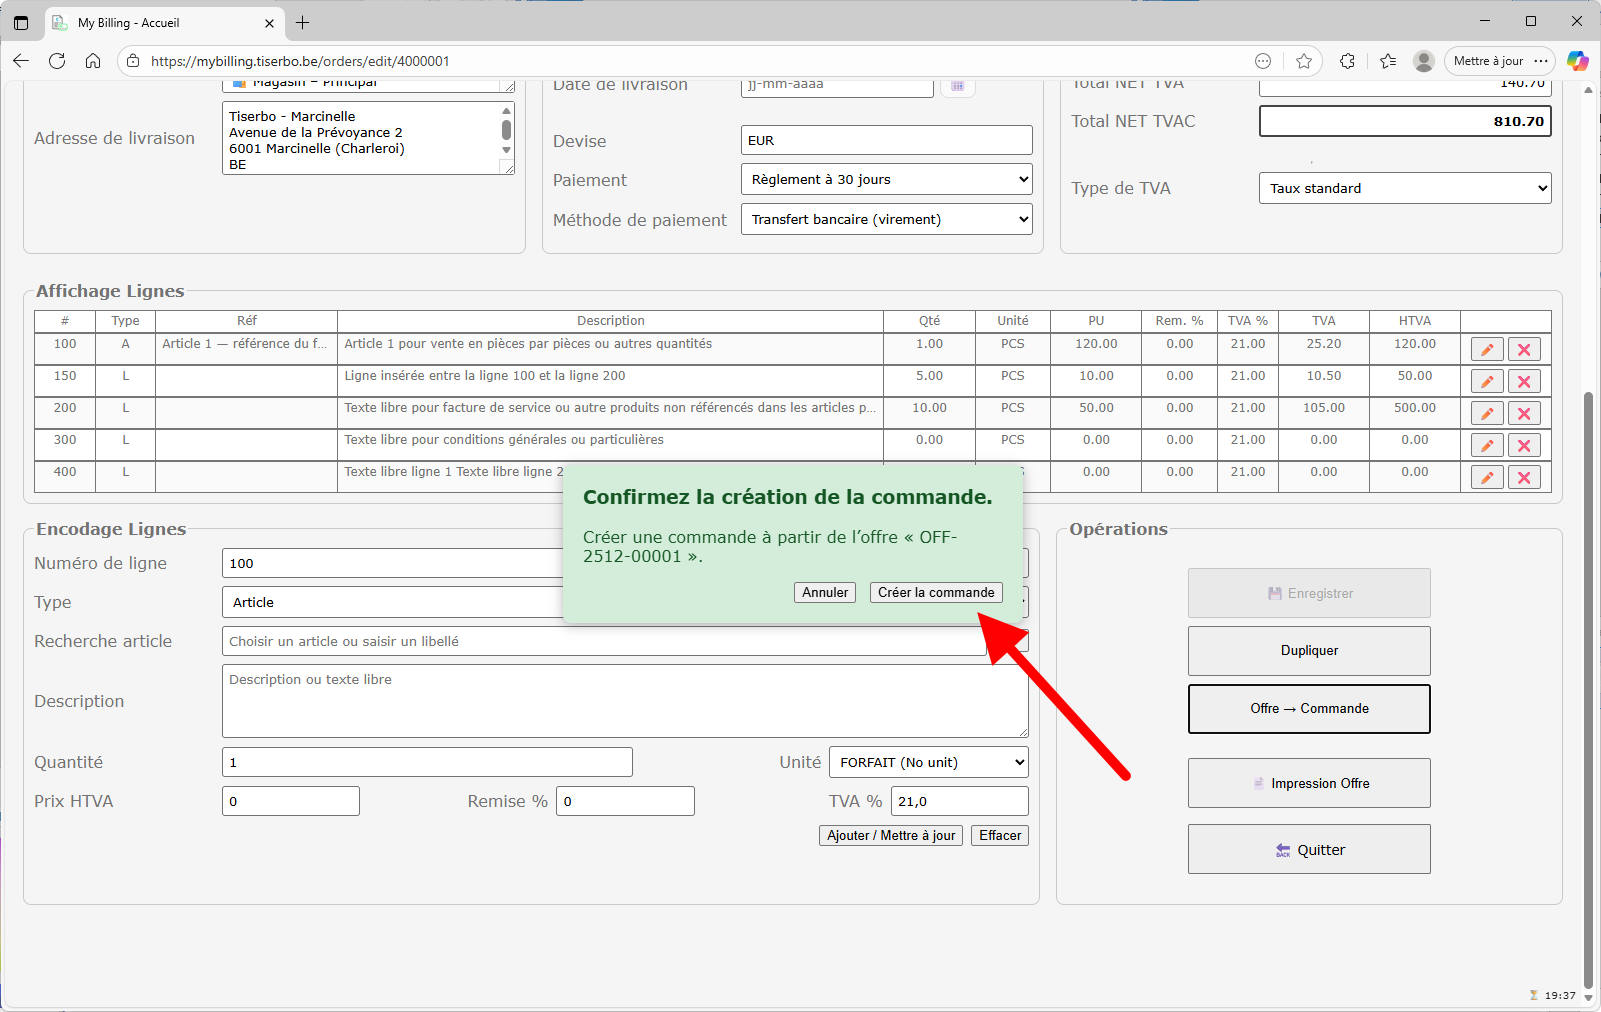Viewport: 1601px width, 1012px height.
Task: Open the Unité dropdown showing FORFAIT
Action: pyautogui.click(x=928, y=763)
